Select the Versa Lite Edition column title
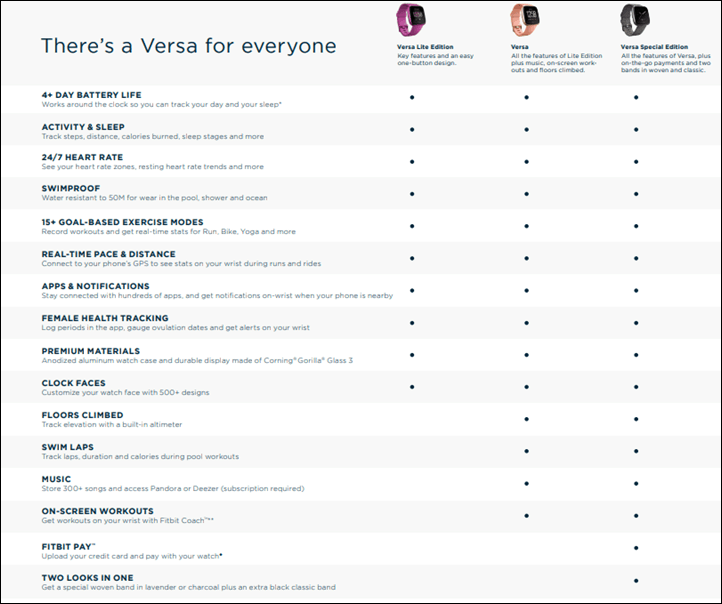 coord(425,47)
